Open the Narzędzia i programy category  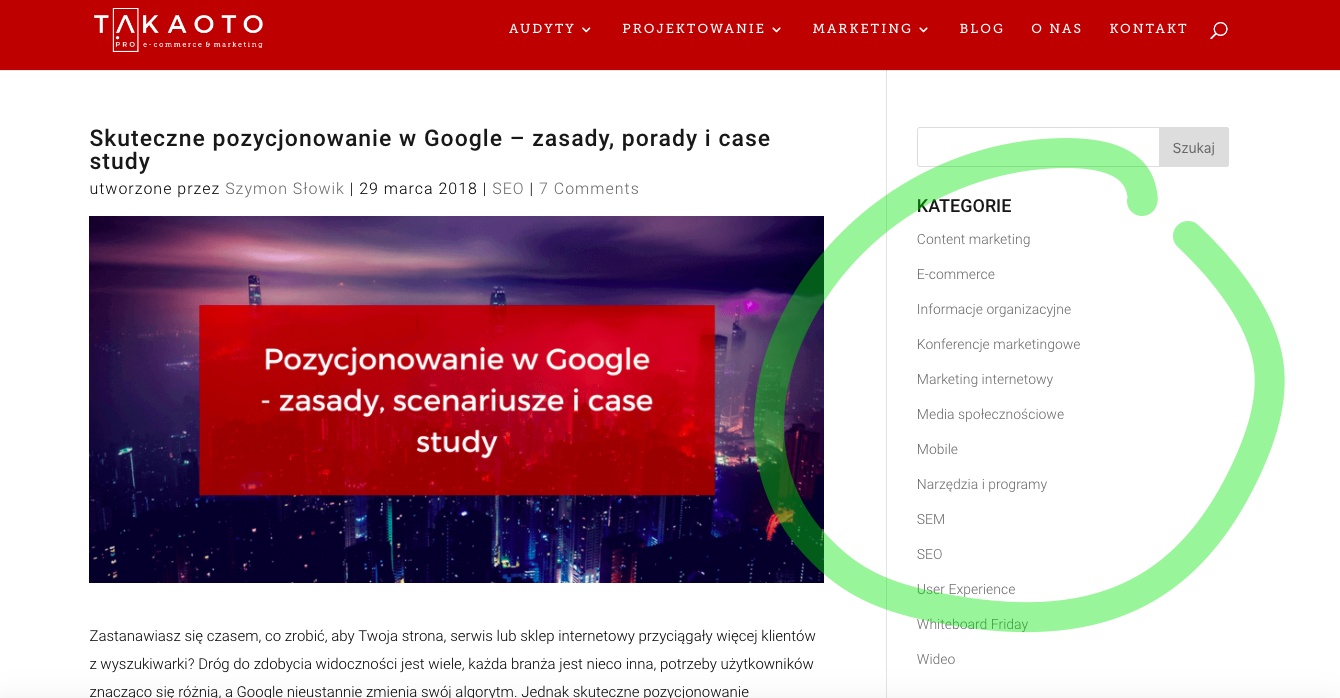(x=982, y=484)
